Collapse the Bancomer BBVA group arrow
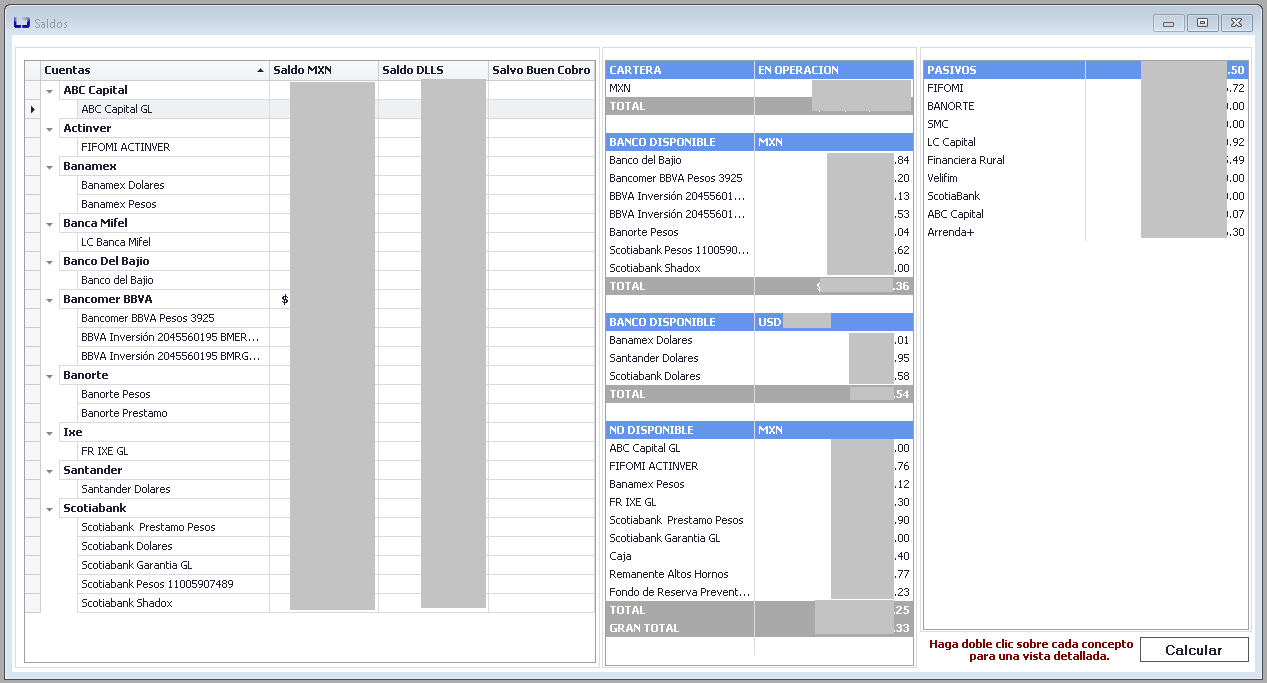This screenshot has height=683, width=1267. coord(50,299)
